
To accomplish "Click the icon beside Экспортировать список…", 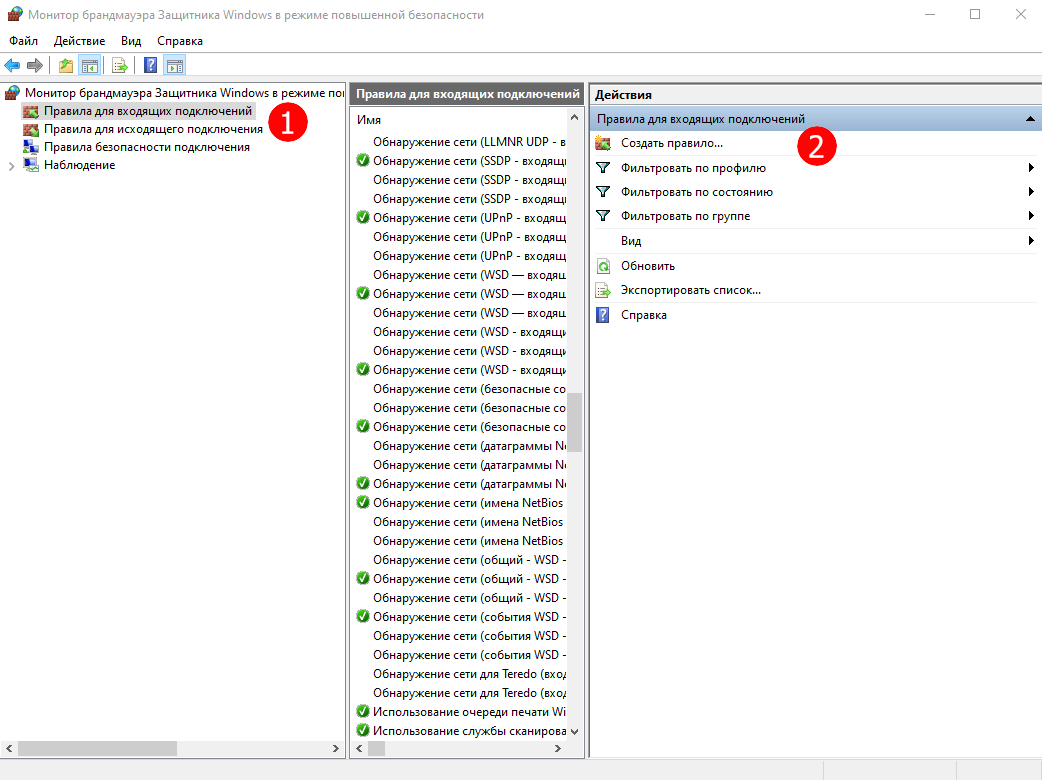I will click(603, 290).
